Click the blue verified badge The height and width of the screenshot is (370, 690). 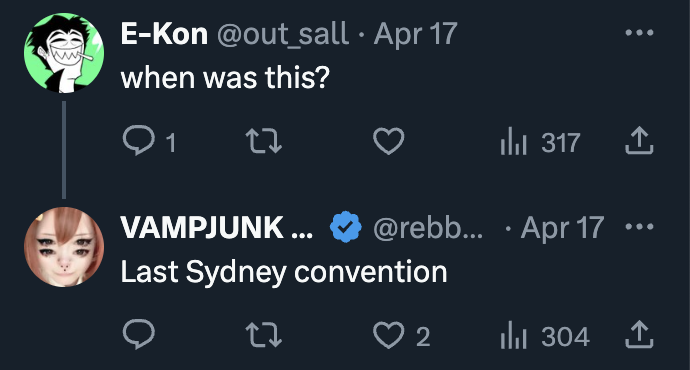click(x=346, y=227)
